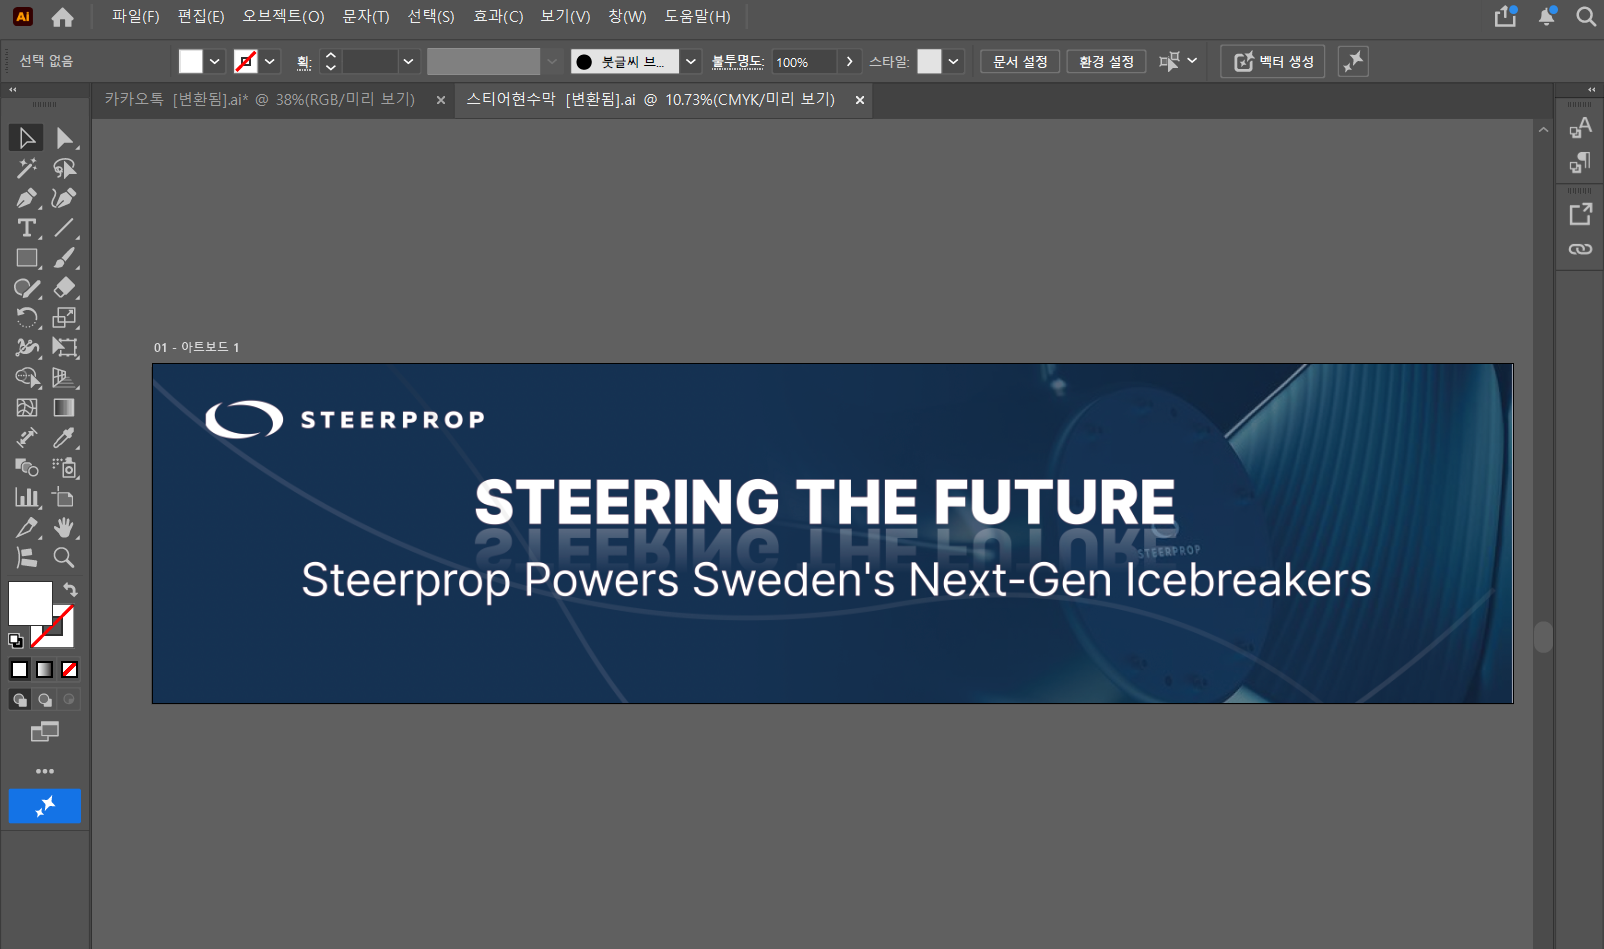Pick the Column Graph tool
The width and height of the screenshot is (1604, 949).
27,498
